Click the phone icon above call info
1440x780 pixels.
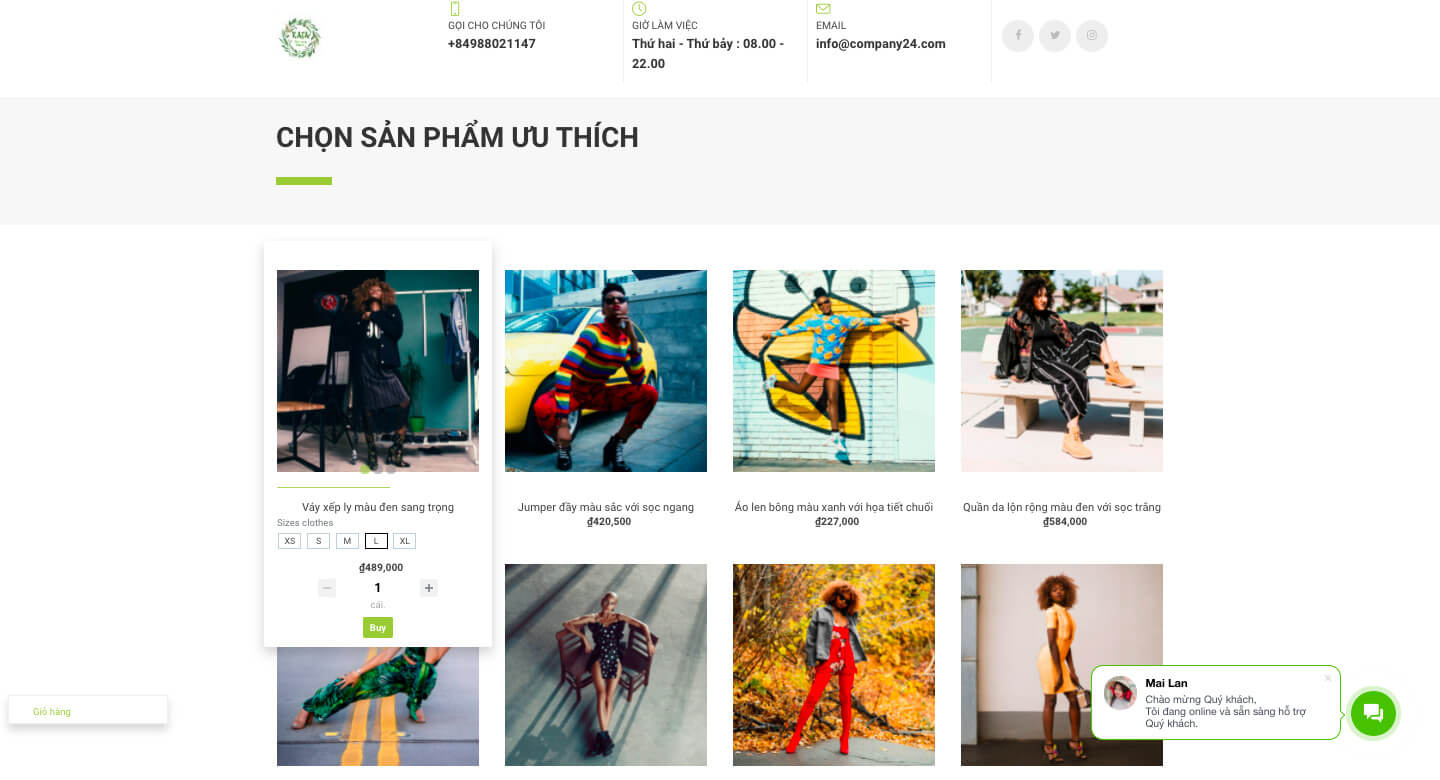455,9
